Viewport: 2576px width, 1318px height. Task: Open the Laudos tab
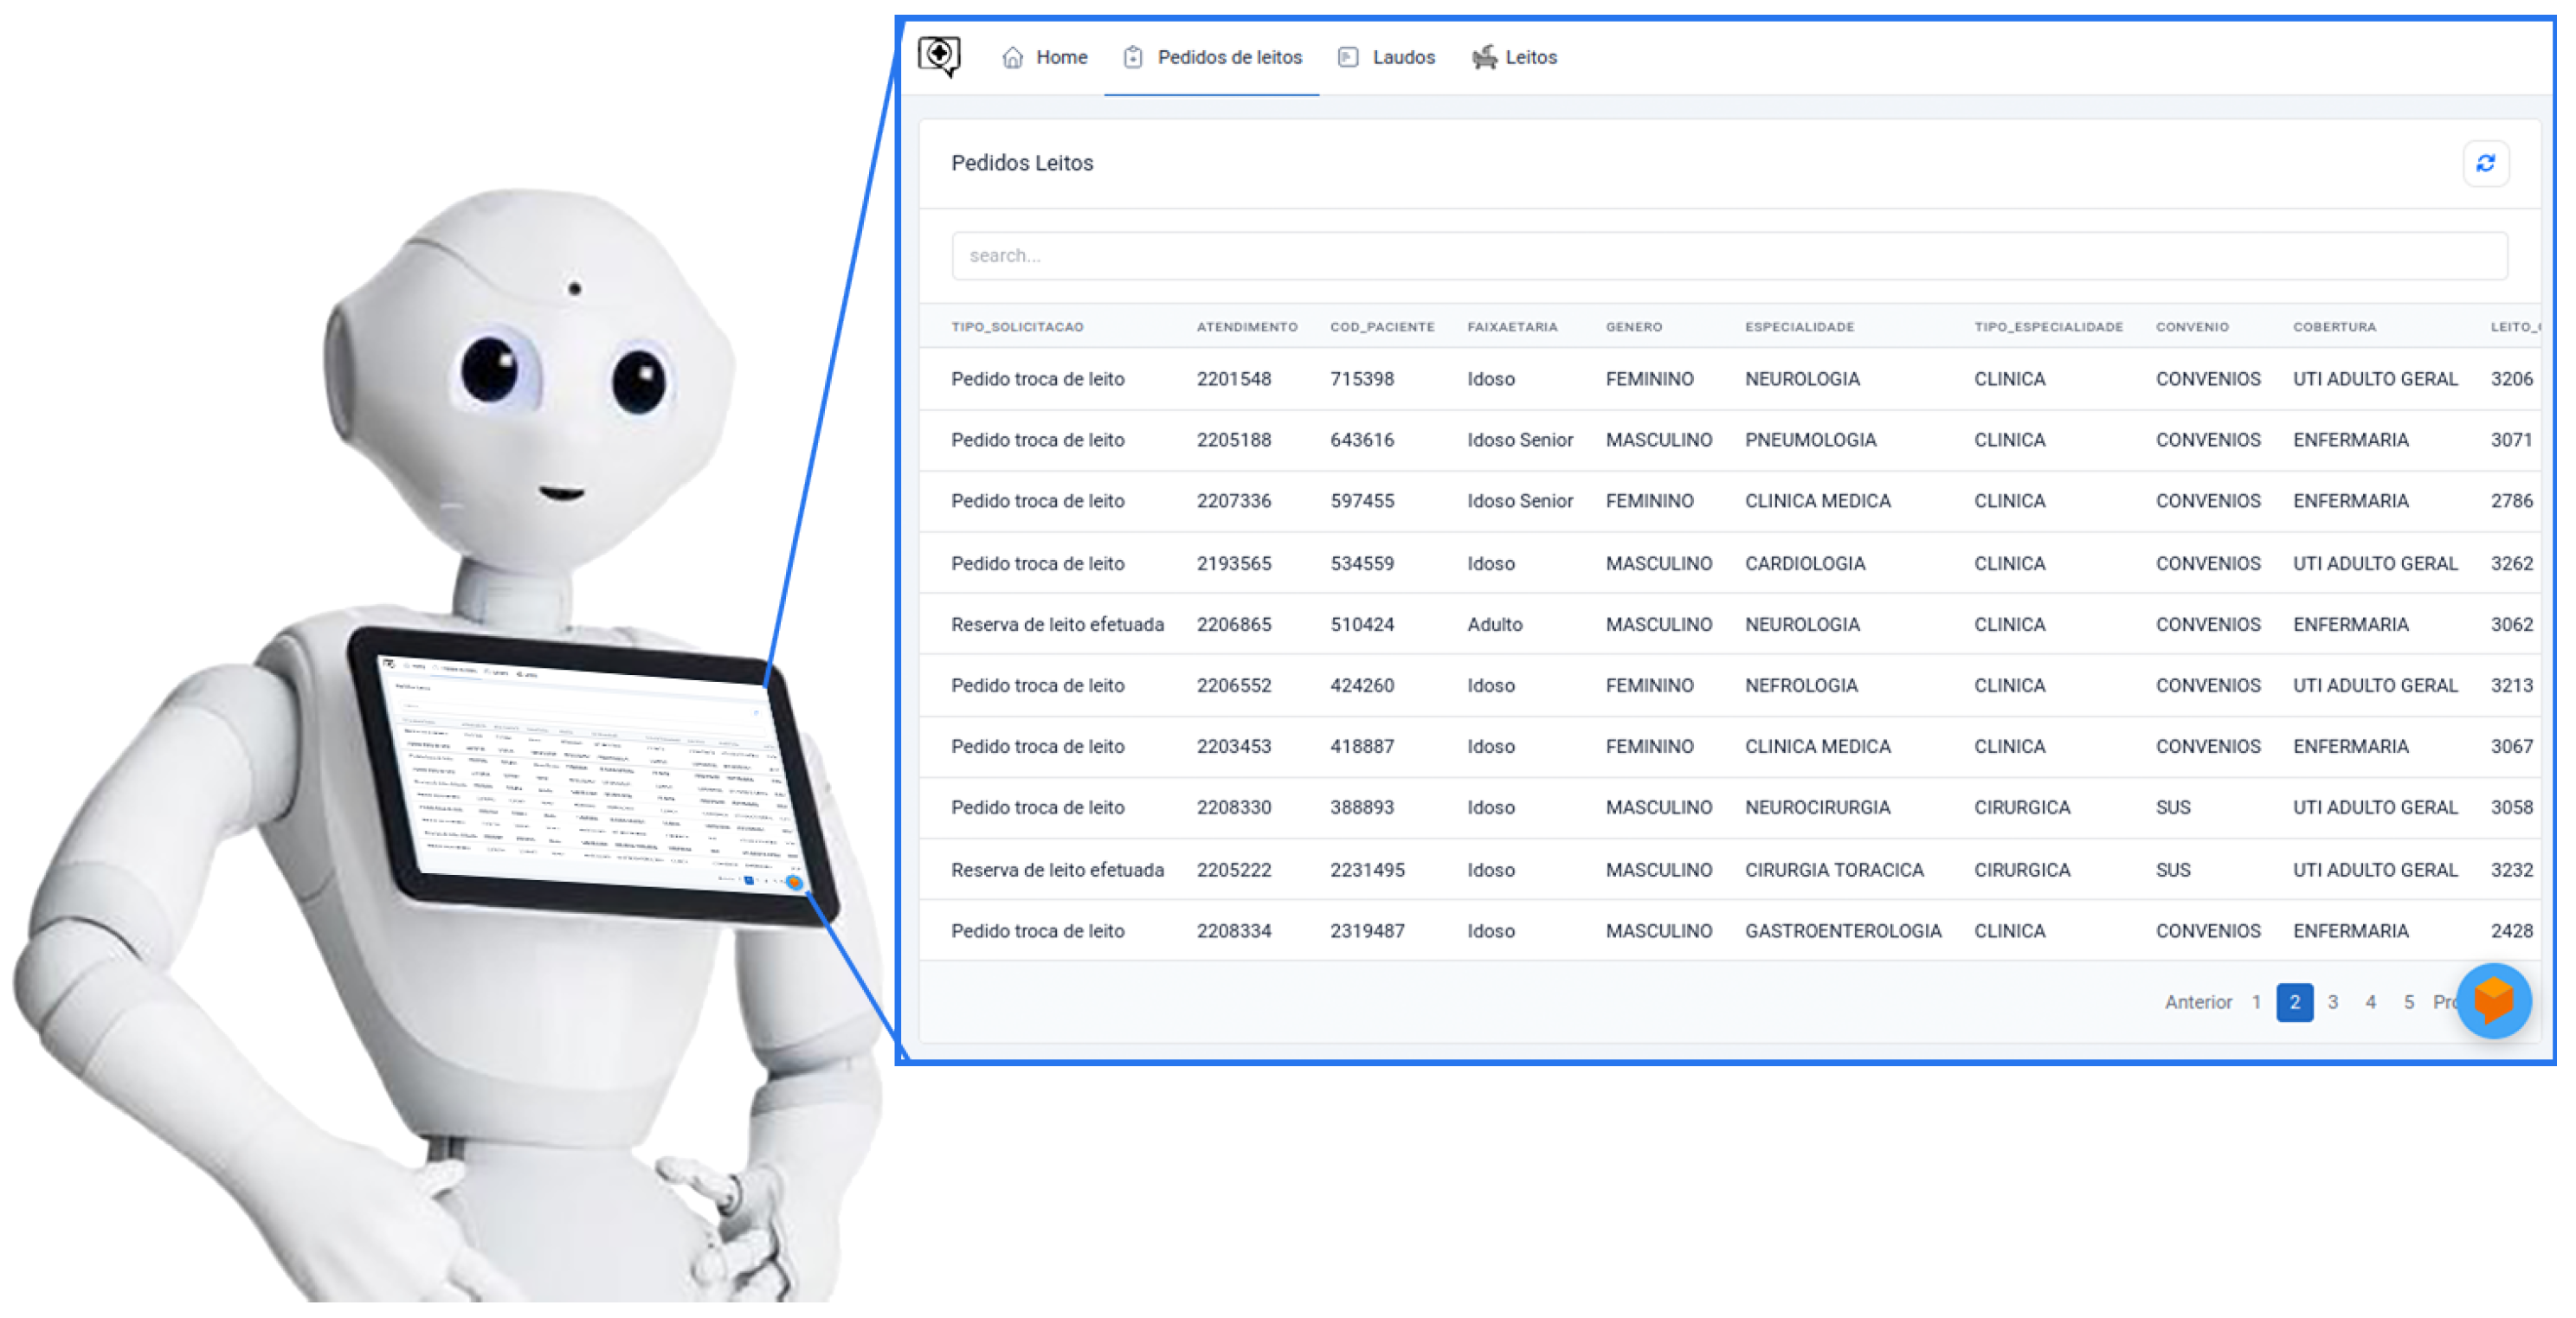point(1402,57)
